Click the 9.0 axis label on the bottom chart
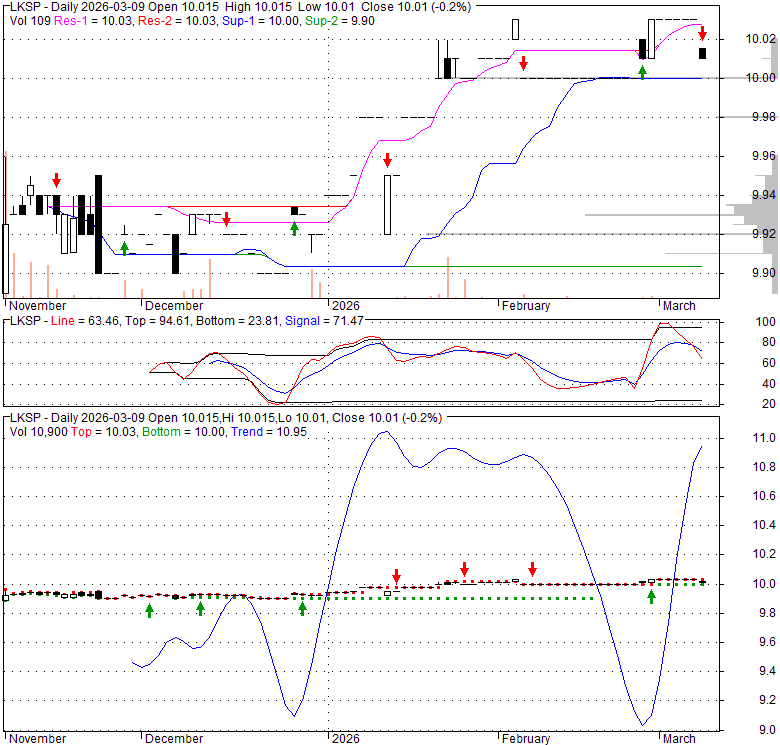 [767, 730]
